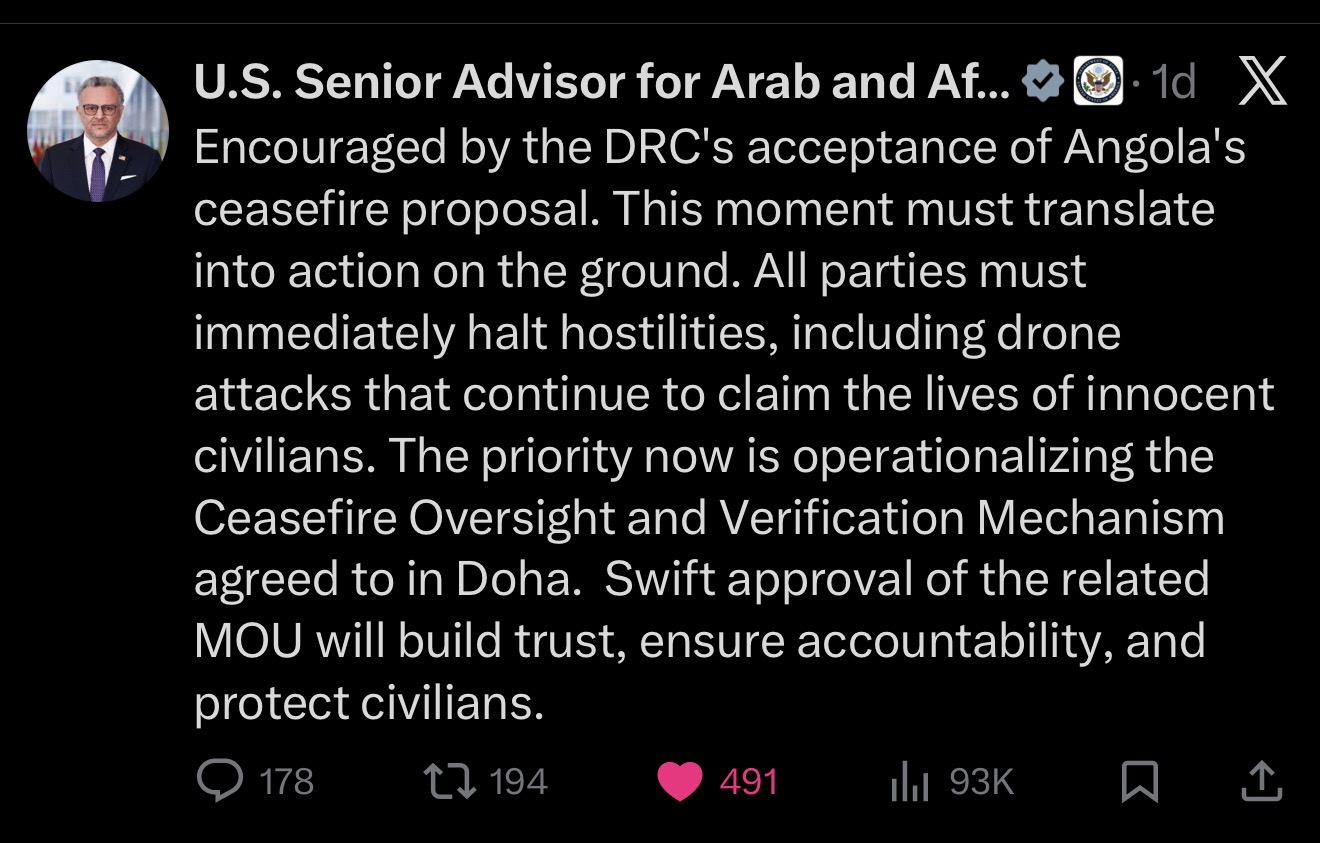
Task: Click the 178 replies count
Action: [x=286, y=782]
